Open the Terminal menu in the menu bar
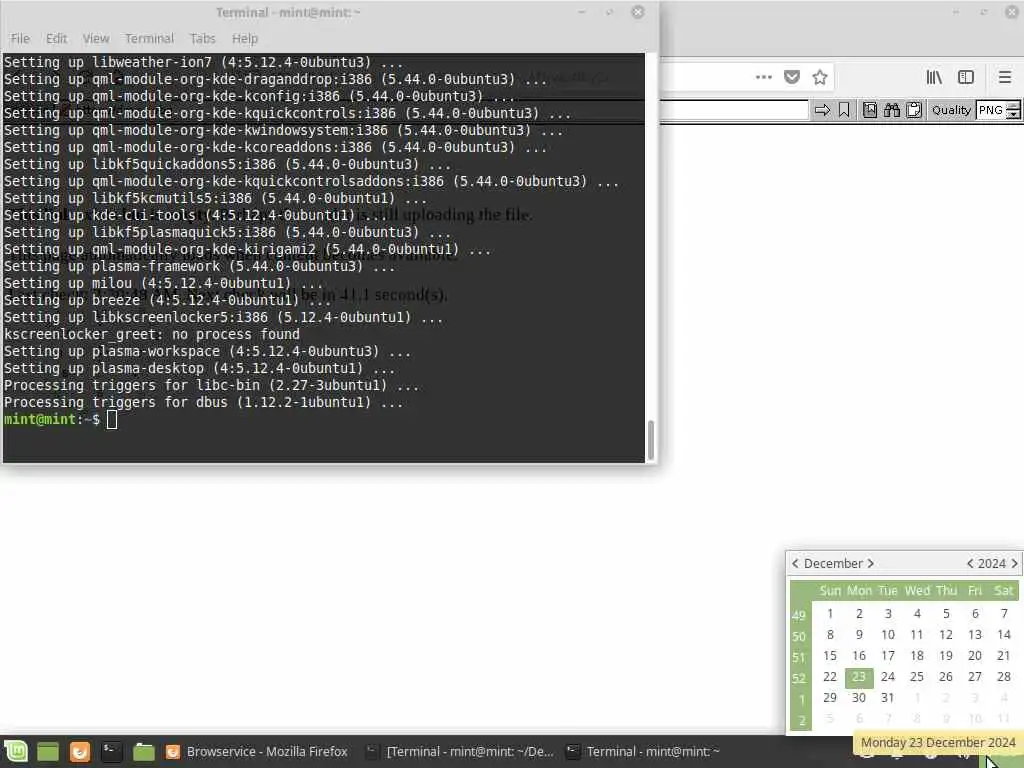1024x768 pixels. tap(150, 39)
